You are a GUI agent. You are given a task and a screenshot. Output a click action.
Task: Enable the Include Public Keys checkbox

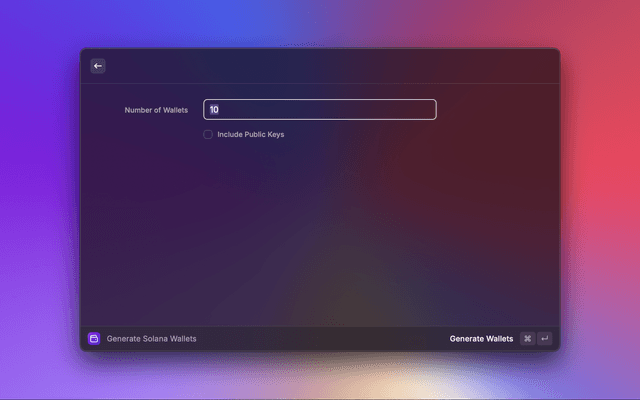[208, 134]
